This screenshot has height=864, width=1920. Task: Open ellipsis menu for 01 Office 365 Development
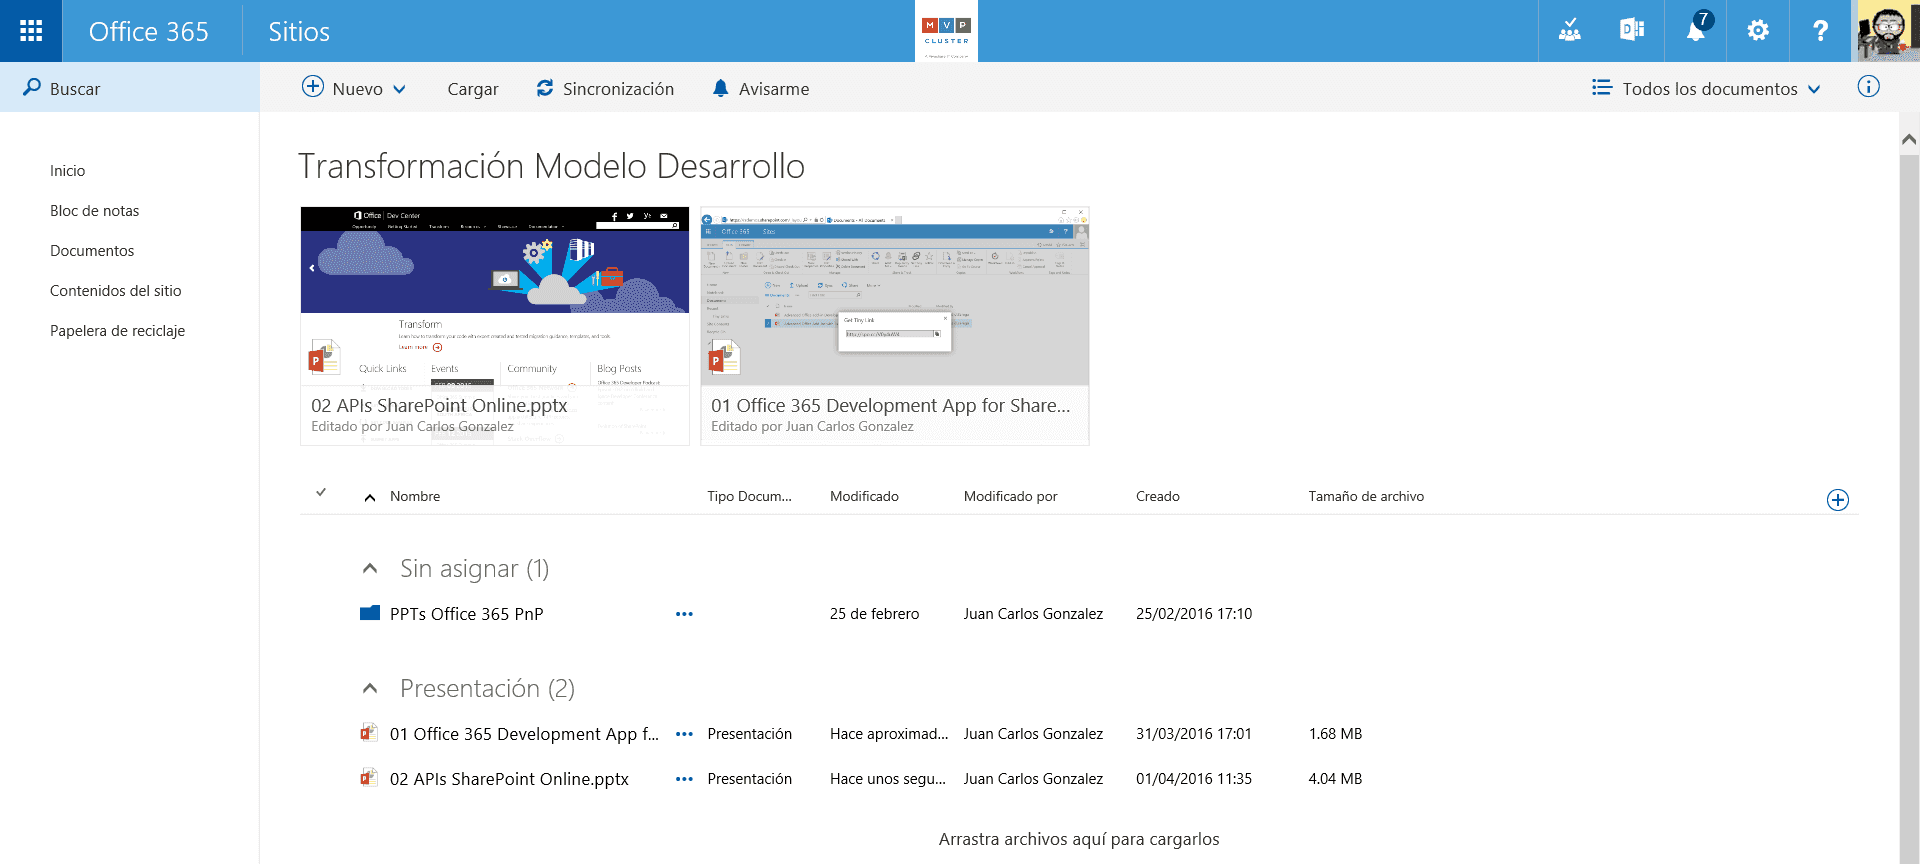click(684, 734)
